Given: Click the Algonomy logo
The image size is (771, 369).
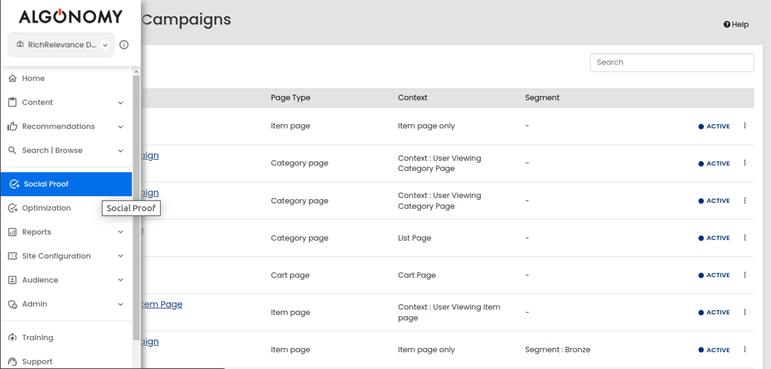Looking at the screenshot, I should 70,17.
